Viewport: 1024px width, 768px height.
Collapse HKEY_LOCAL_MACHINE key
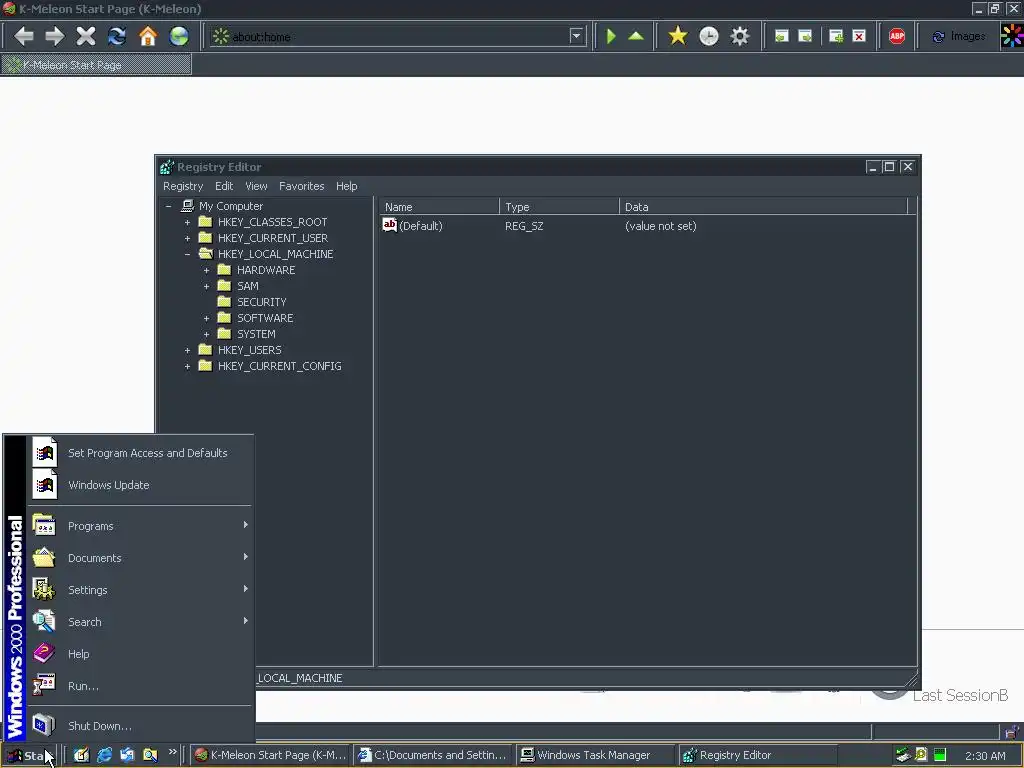(187, 254)
